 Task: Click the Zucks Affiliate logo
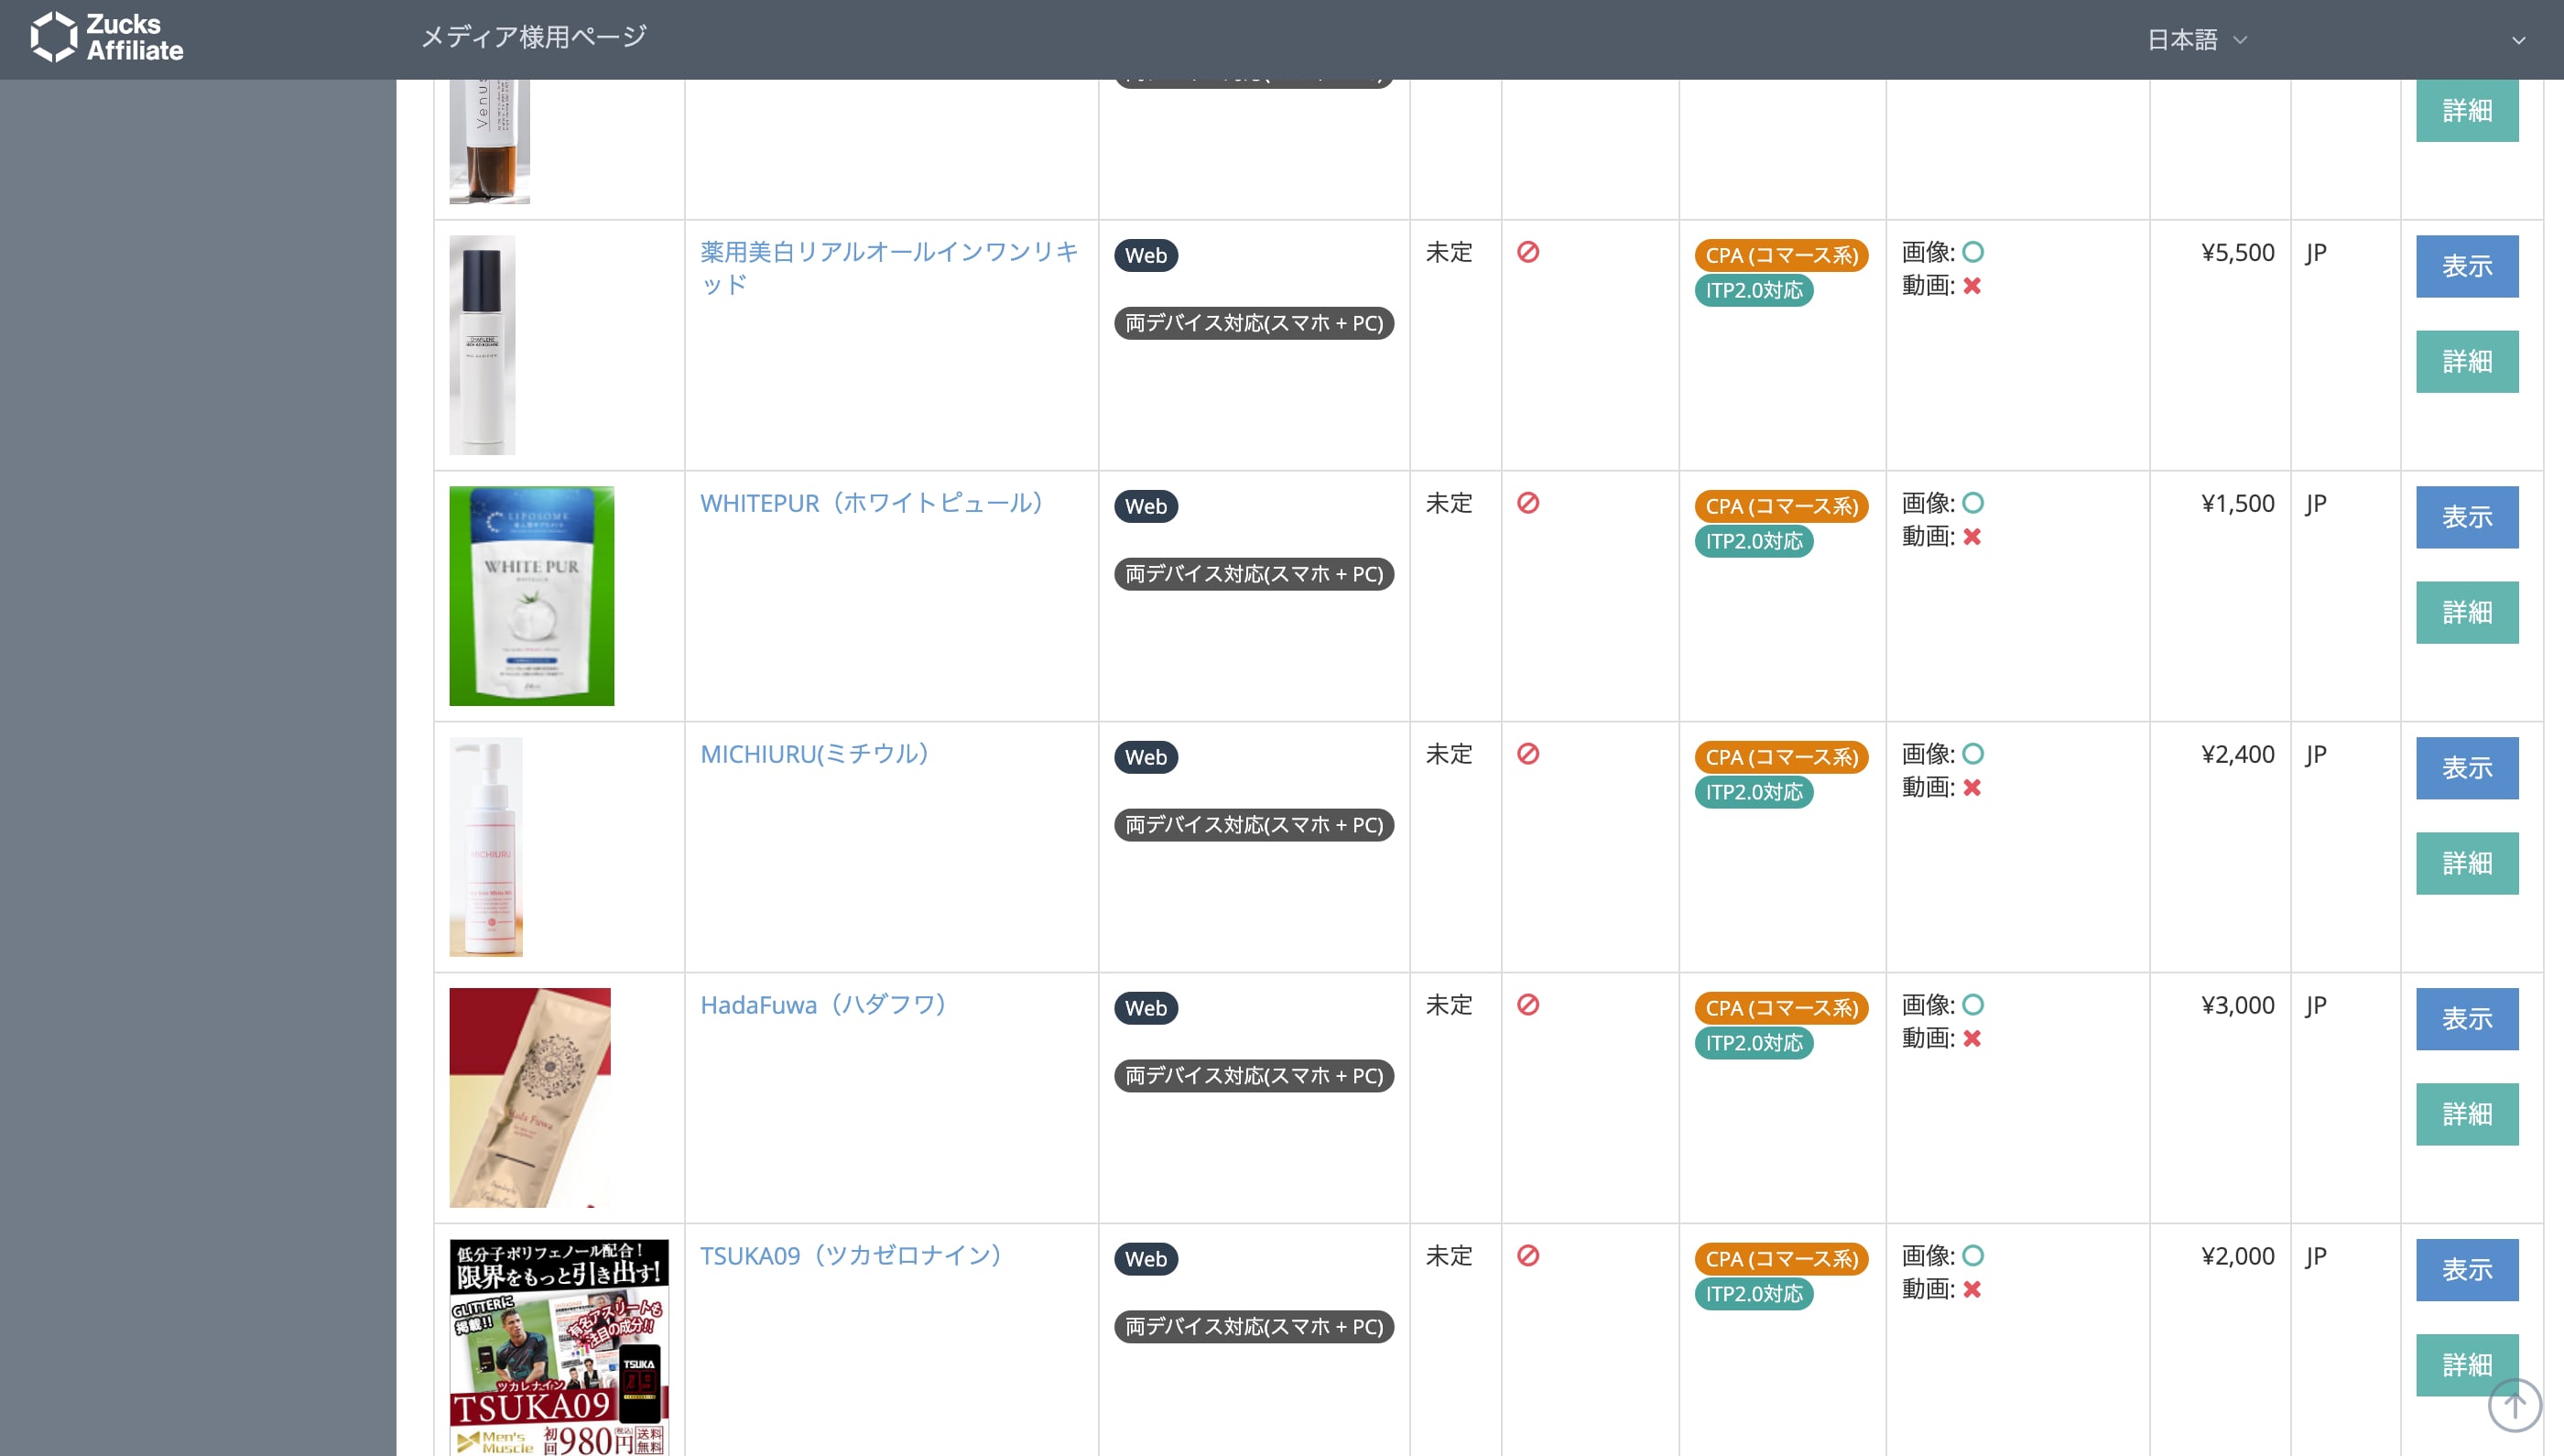coord(107,38)
